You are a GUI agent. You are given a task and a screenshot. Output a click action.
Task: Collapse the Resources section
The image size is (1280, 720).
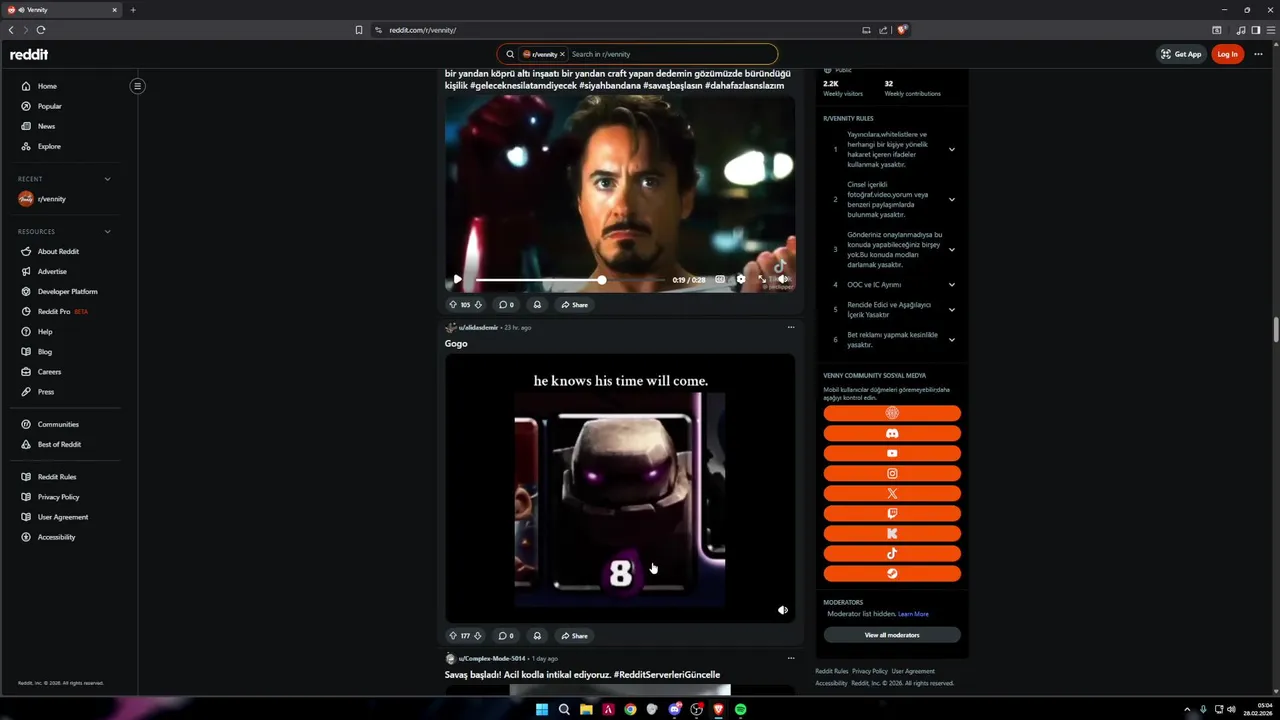click(107, 232)
